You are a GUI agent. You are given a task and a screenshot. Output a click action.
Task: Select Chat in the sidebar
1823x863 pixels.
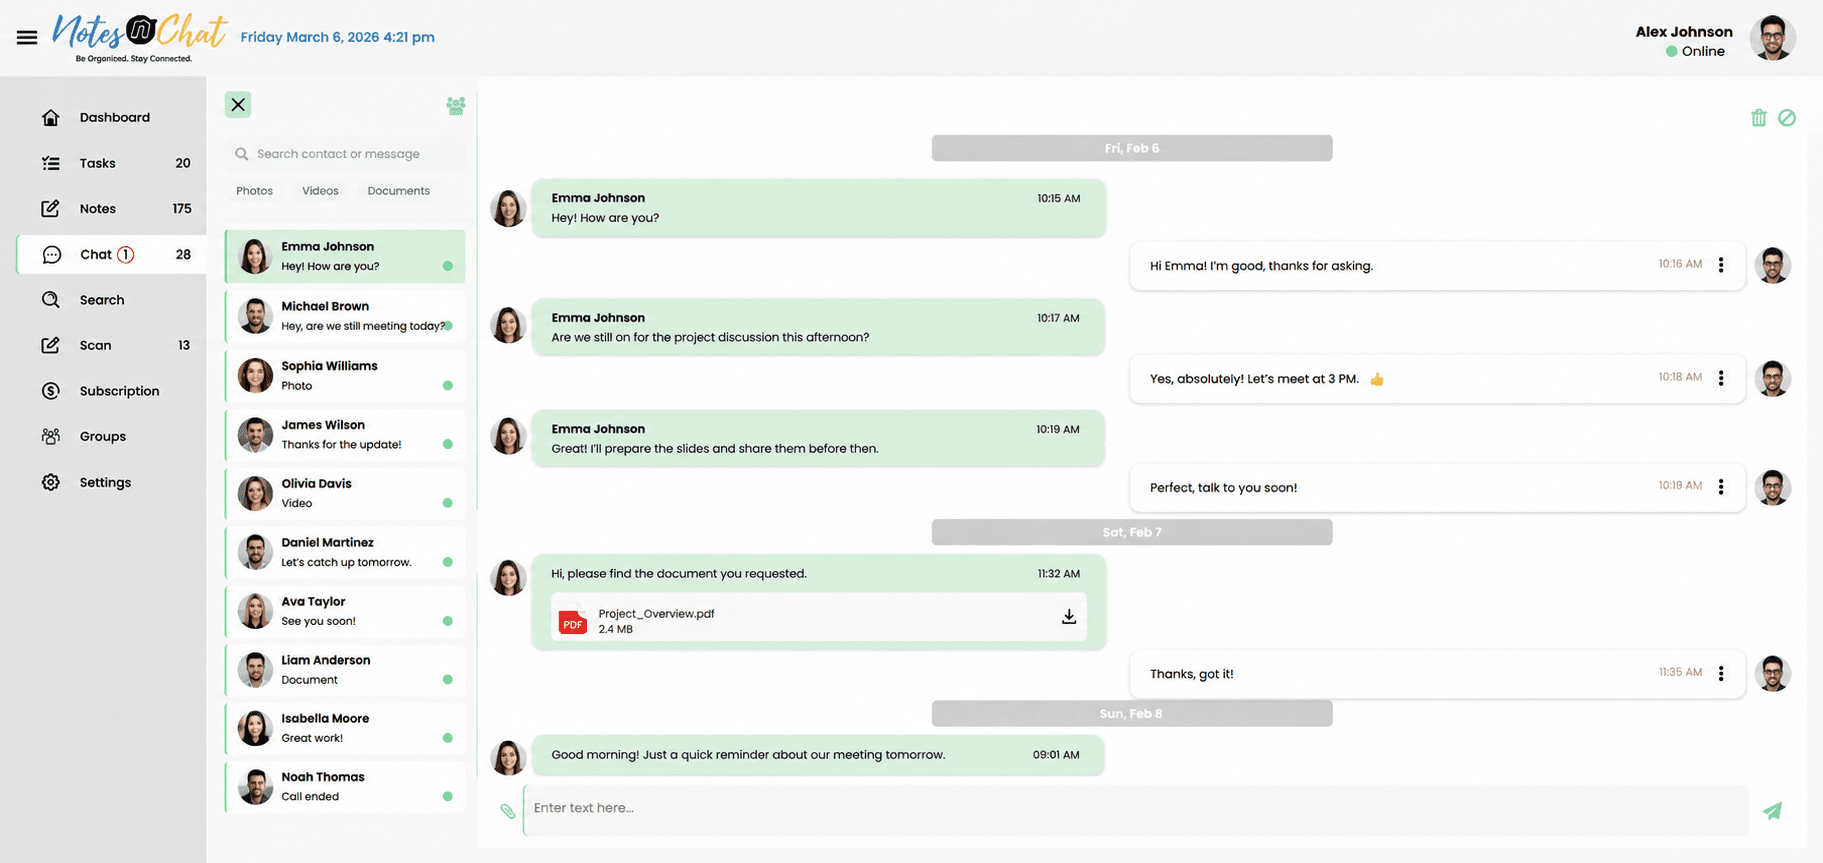[112, 254]
